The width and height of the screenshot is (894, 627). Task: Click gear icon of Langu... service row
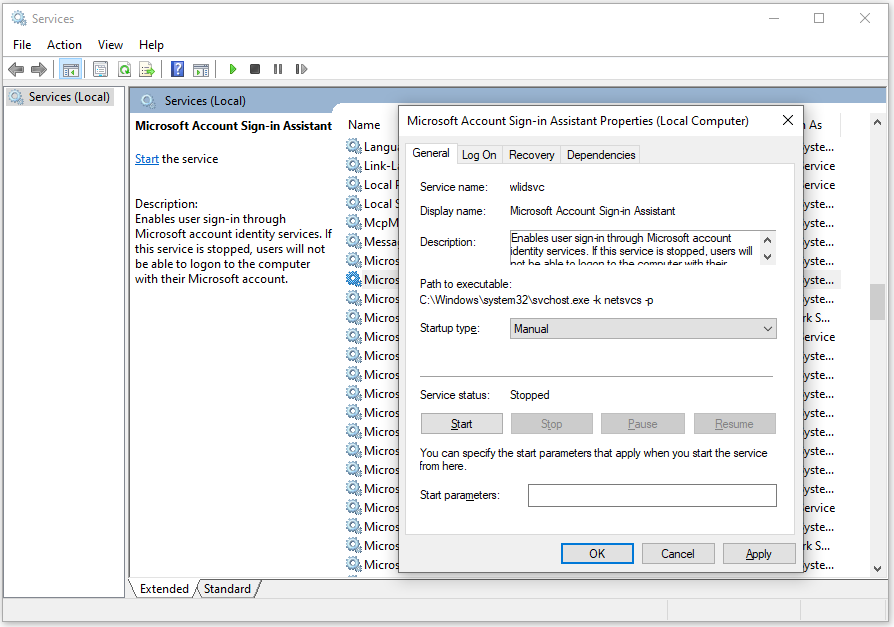(x=354, y=146)
